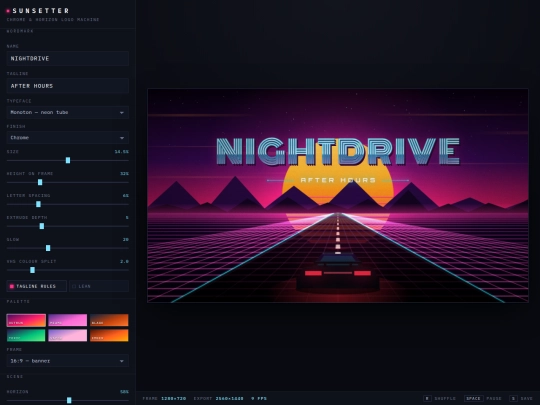Click the pink dot beside Sunsetter
The width and height of the screenshot is (540, 405).
(8, 11)
